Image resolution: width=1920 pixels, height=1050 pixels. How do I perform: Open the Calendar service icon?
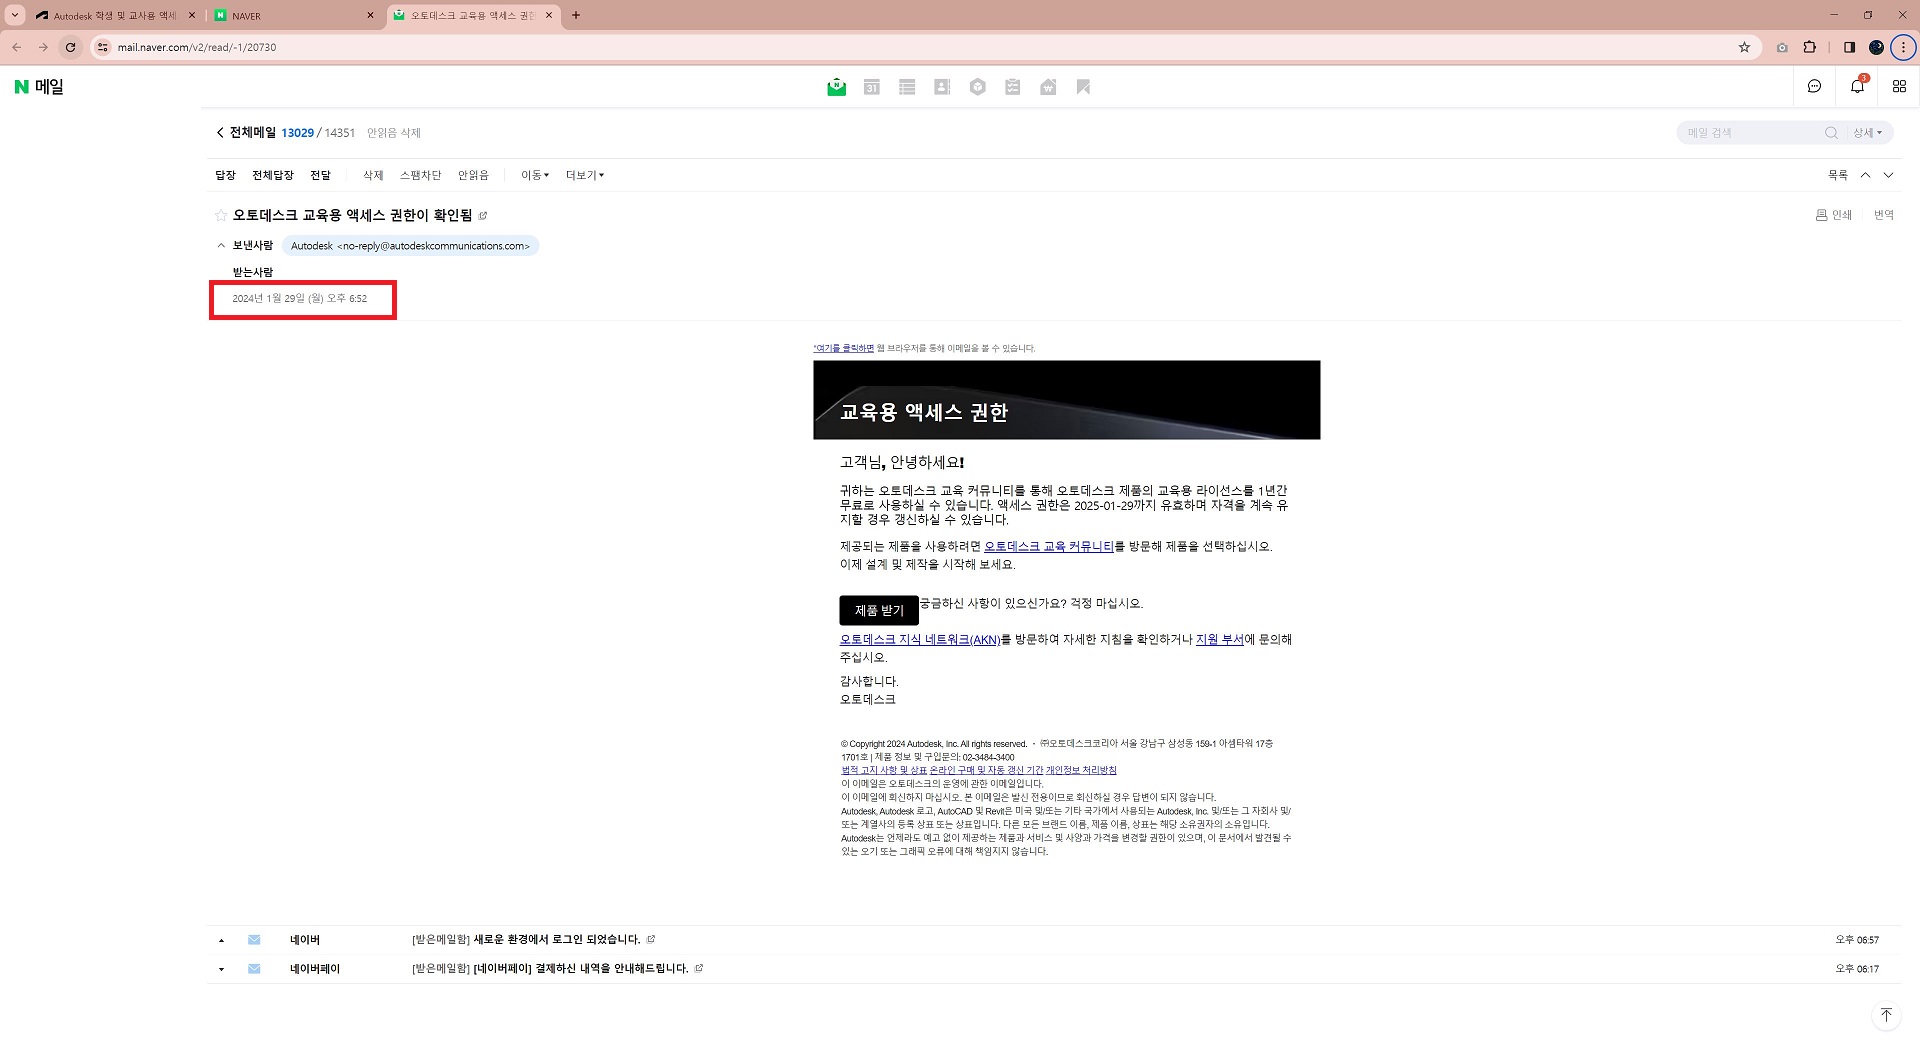tap(872, 87)
